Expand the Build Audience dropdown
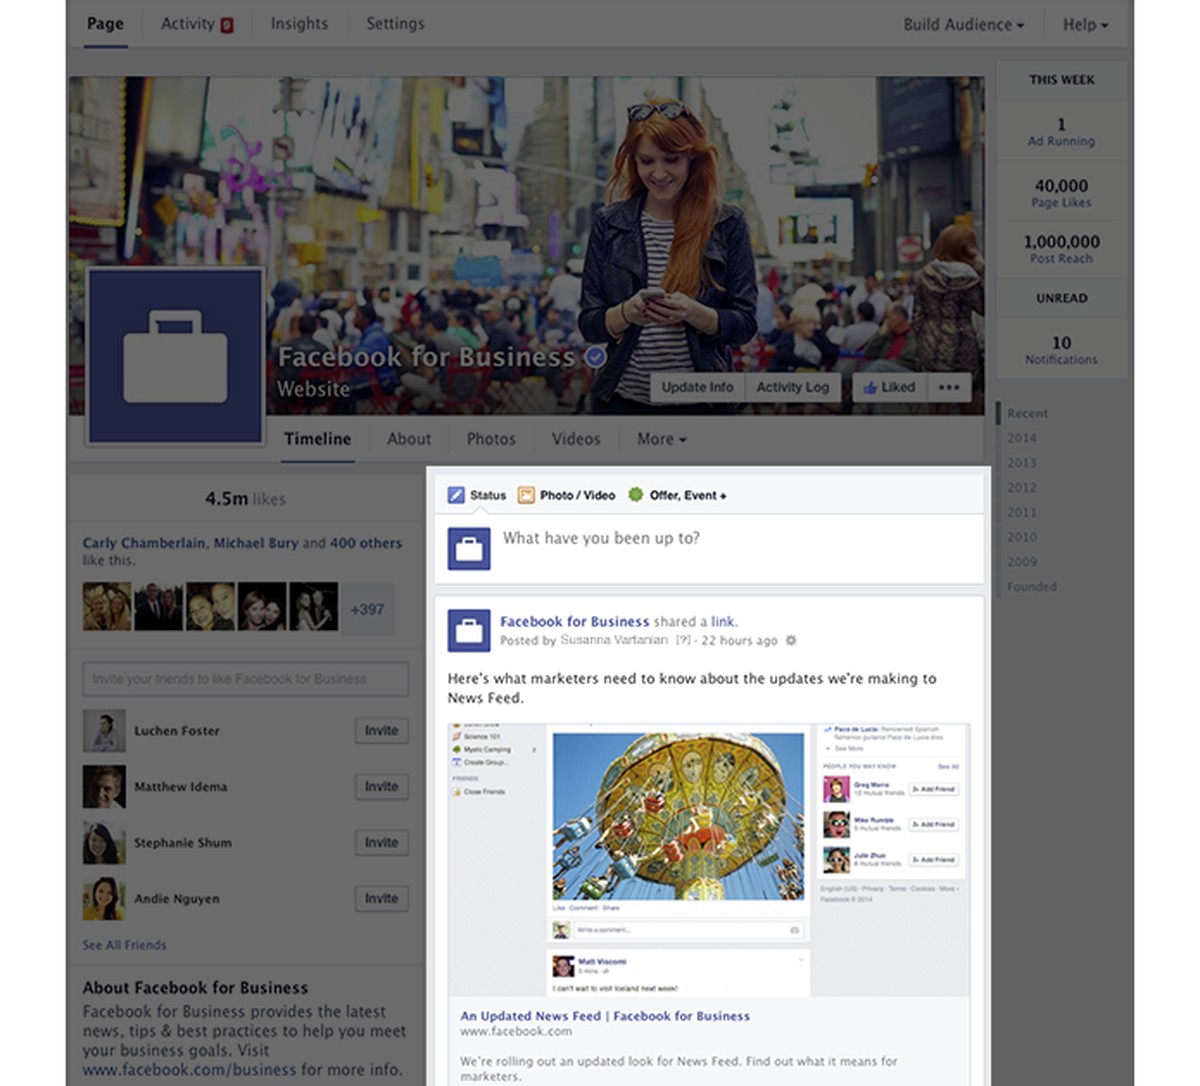 click(x=963, y=24)
